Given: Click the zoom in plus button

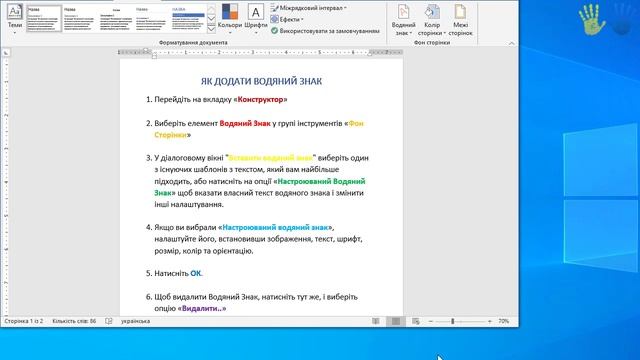Looking at the screenshot, I should coord(490,322).
